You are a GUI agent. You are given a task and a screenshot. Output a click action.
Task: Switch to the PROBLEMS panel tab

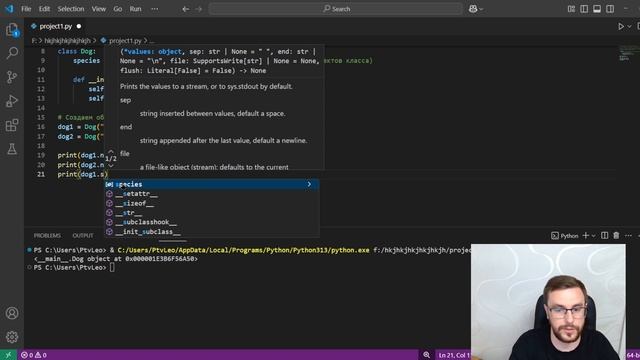[47, 236]
